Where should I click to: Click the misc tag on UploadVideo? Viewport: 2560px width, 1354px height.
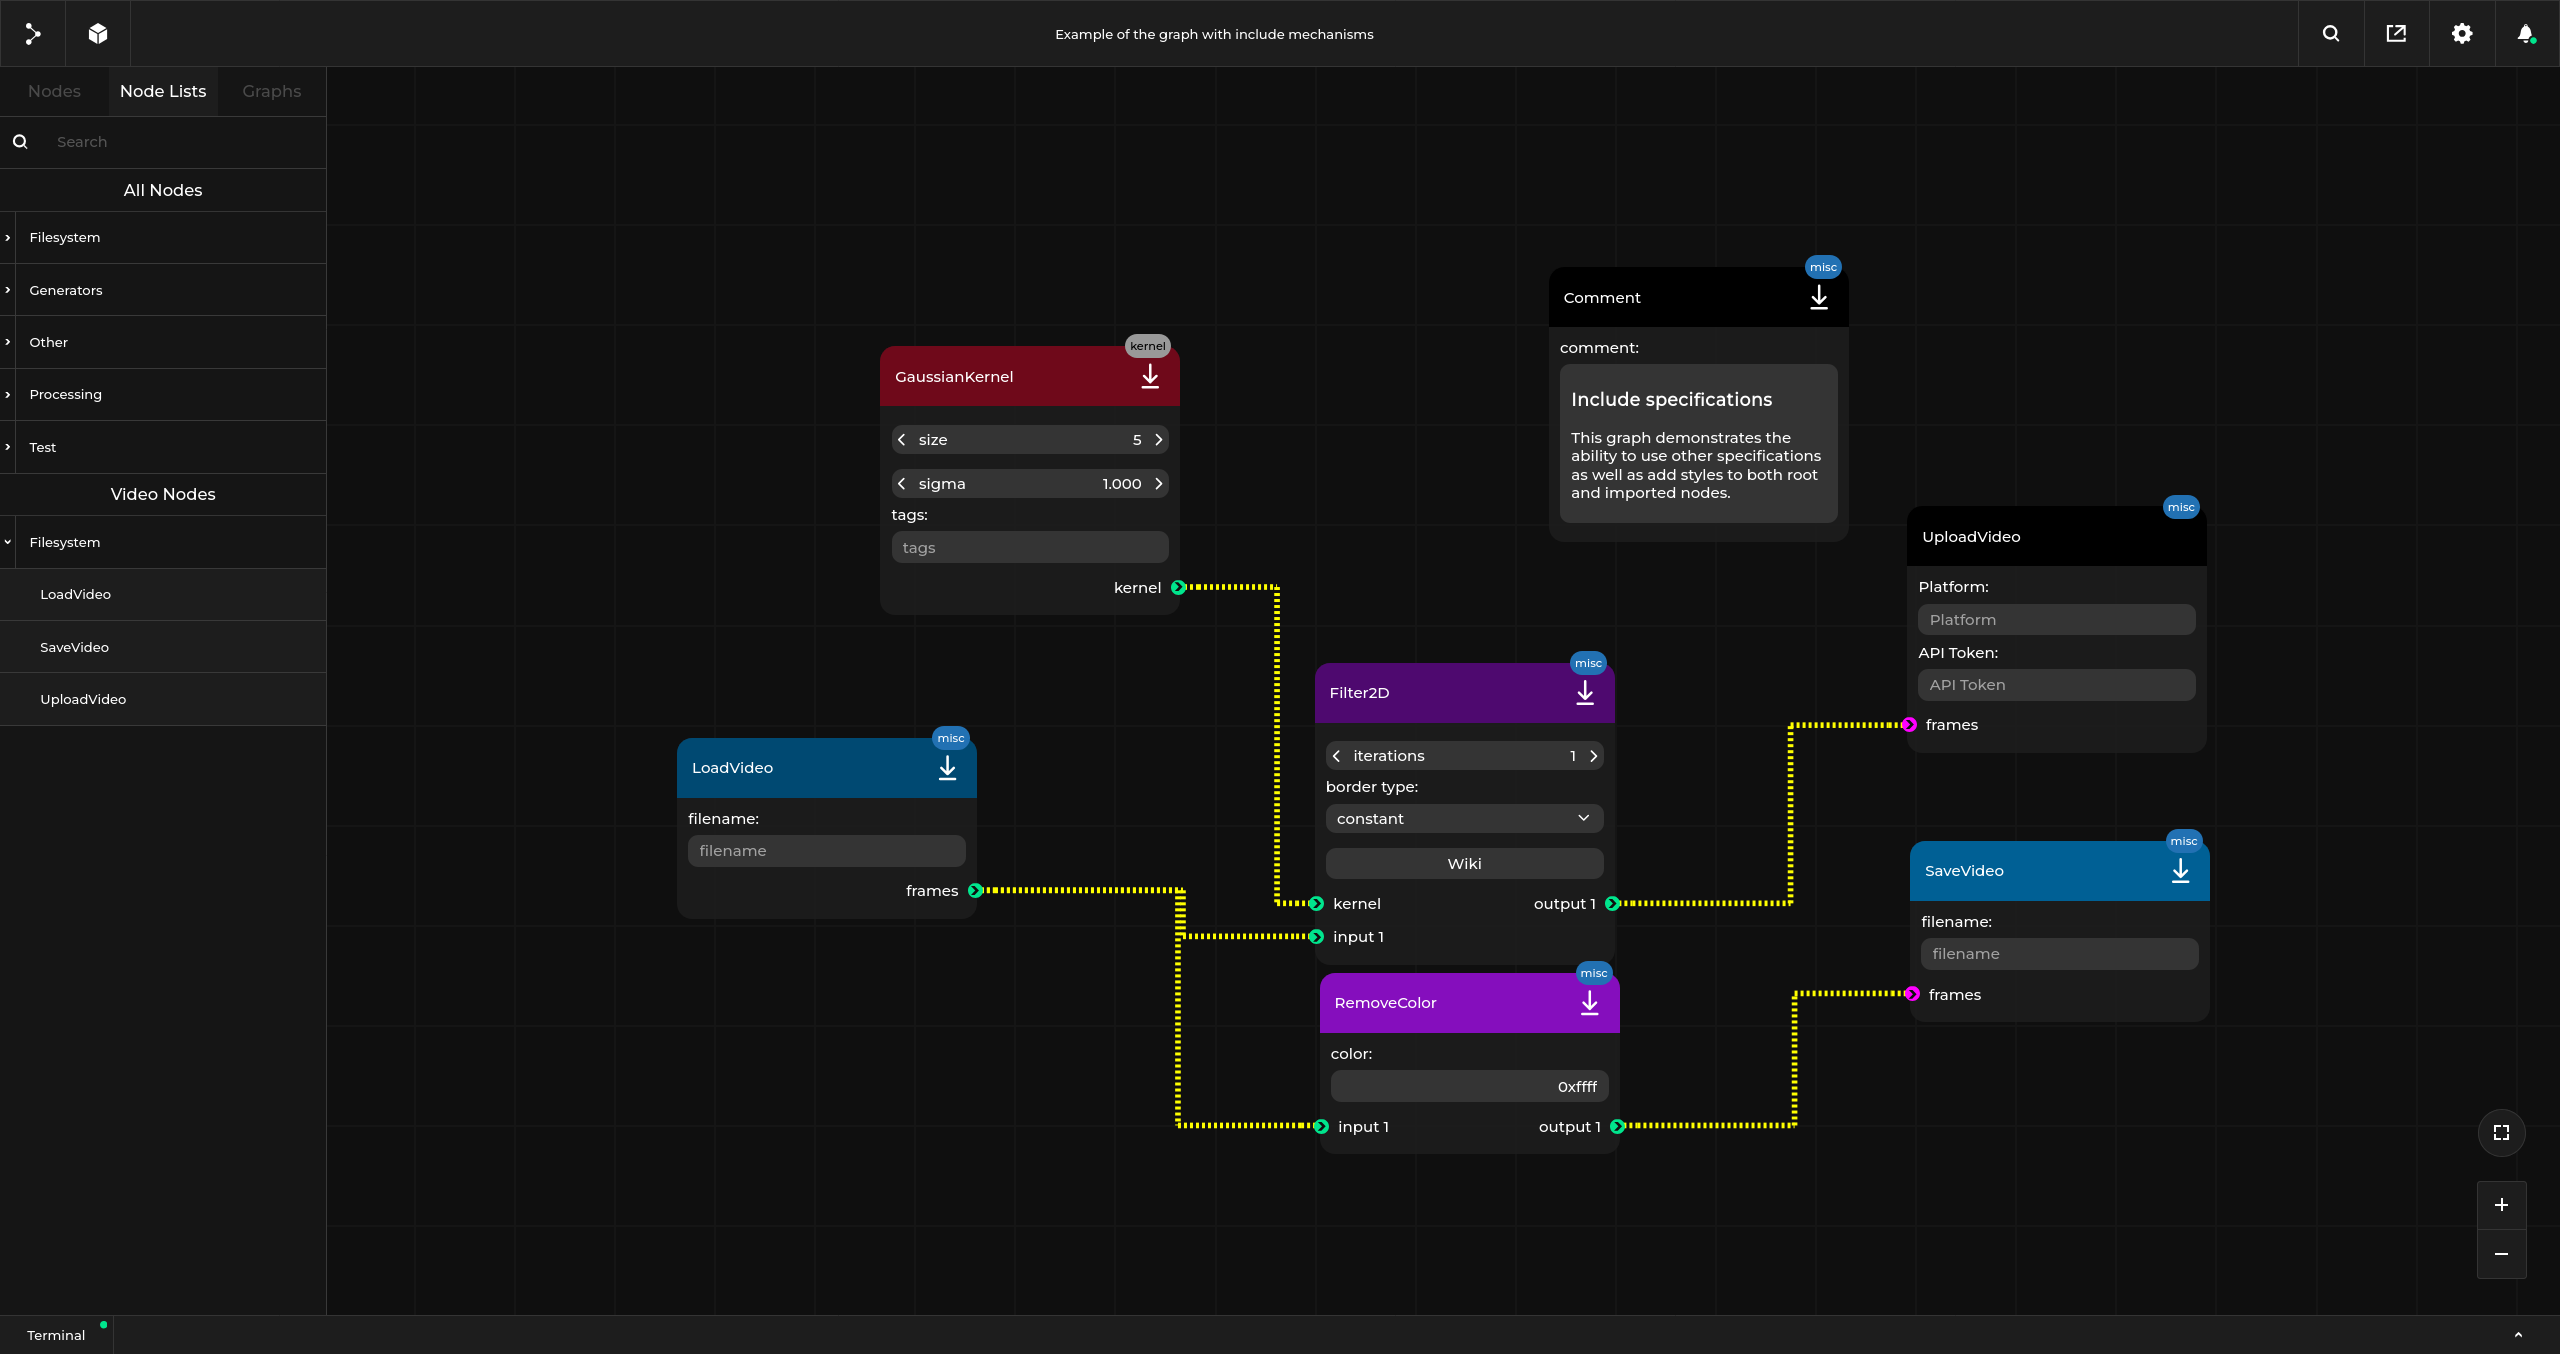coord(2181,507)
